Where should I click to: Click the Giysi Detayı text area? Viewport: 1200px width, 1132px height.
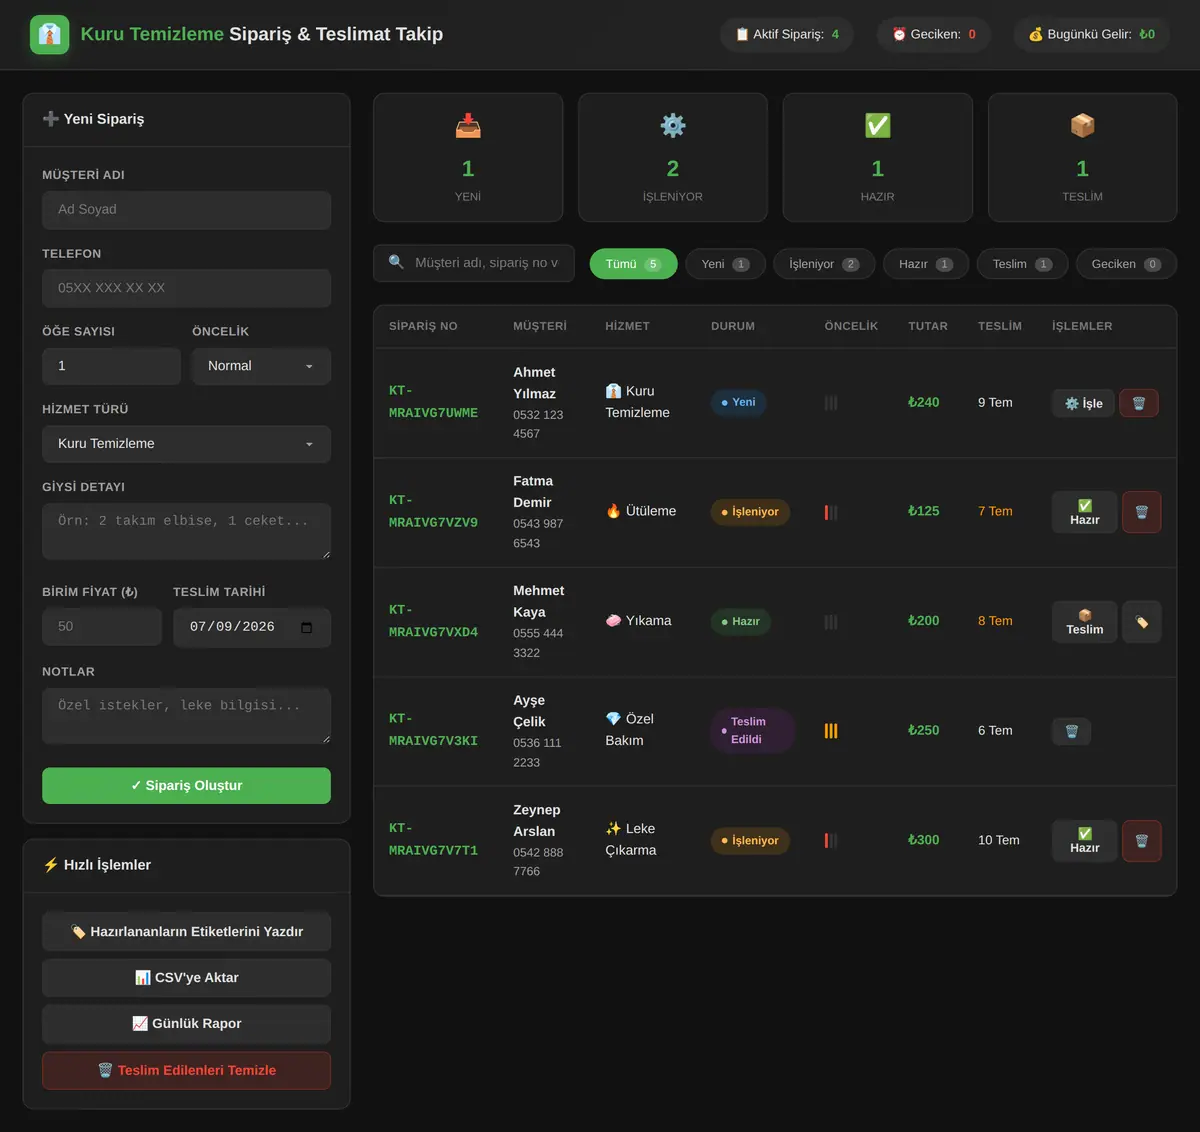click(186, 531)
